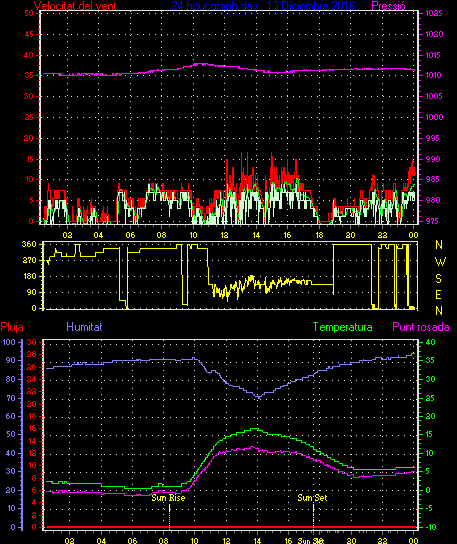Click hour 10 under the temperature chart
Screen dimensions: 457x544
[x=194, y=541]
